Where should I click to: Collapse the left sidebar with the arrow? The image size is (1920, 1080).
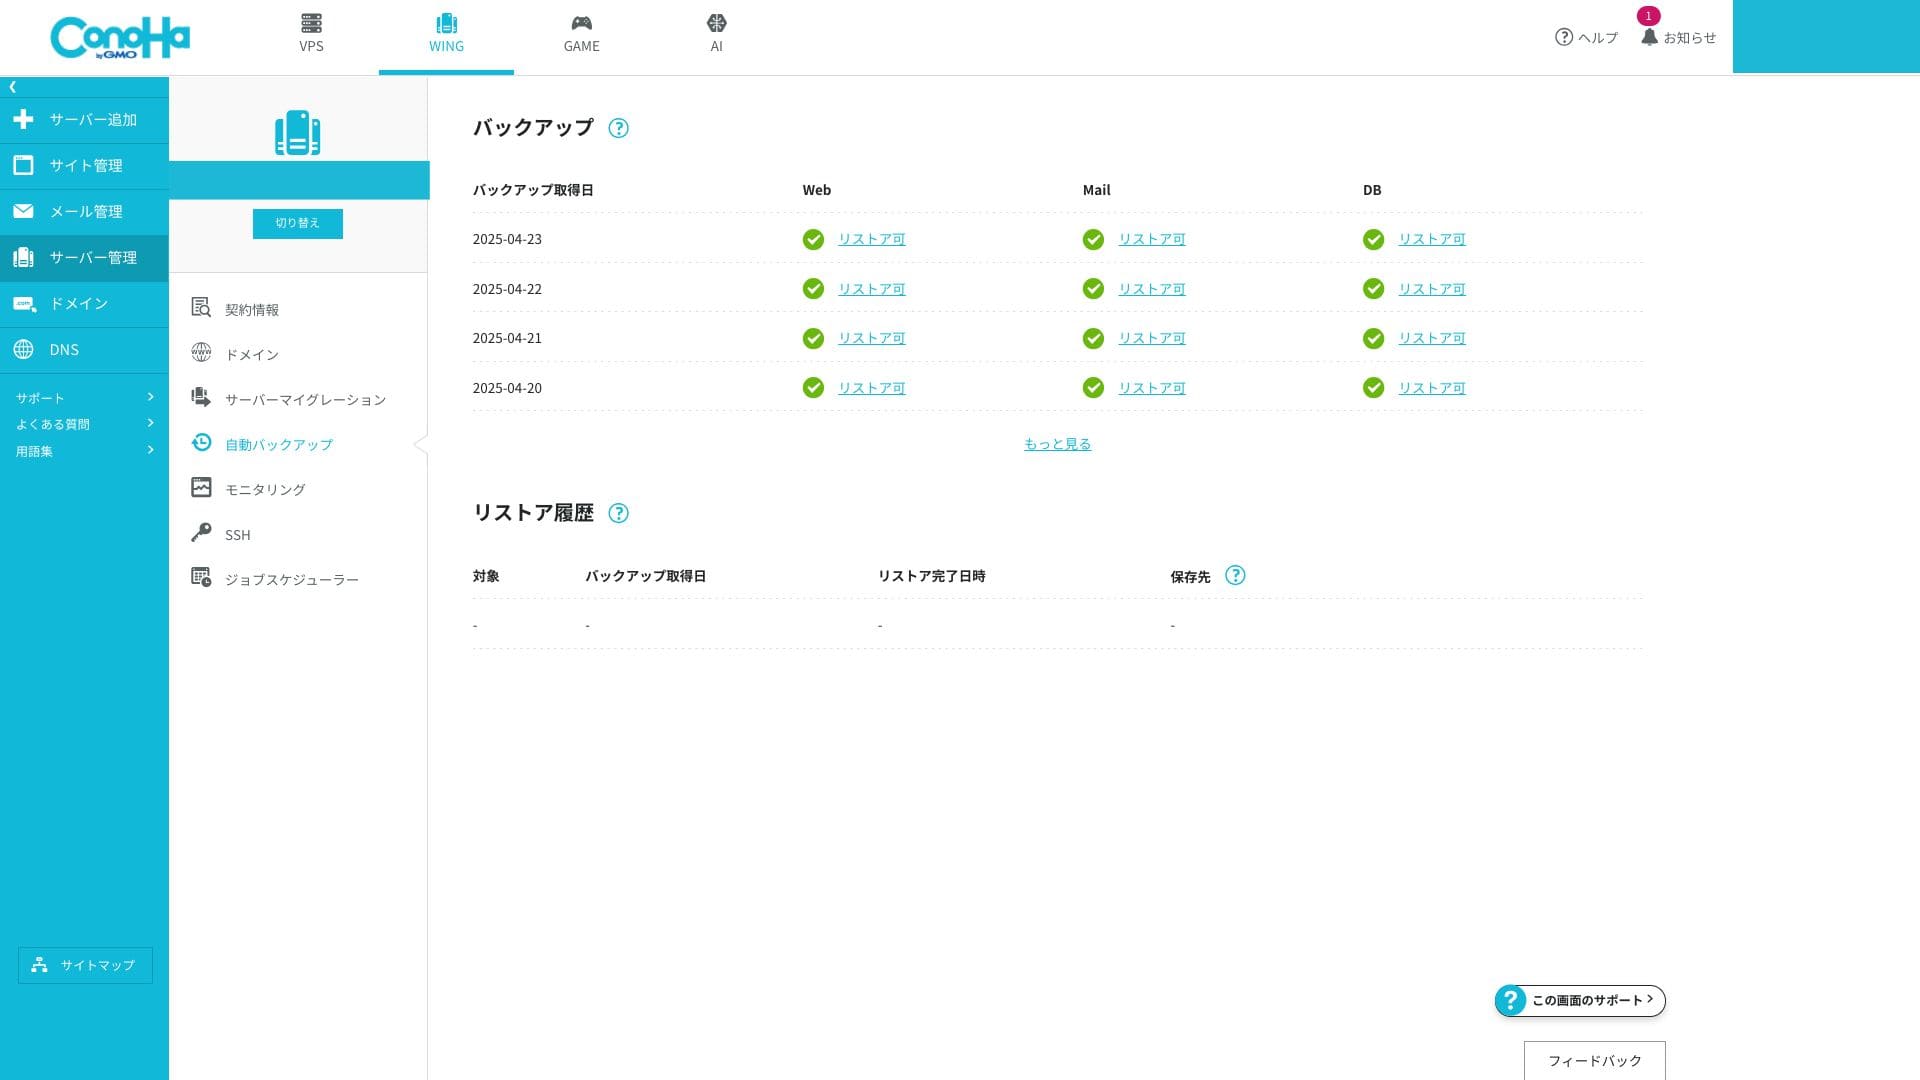click(x=13, y=87)
